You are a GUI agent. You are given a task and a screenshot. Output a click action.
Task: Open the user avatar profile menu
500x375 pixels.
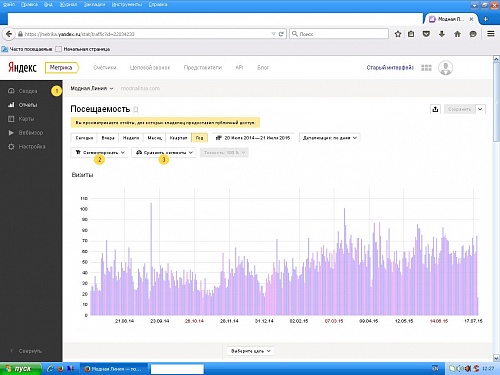pos(445,68)
